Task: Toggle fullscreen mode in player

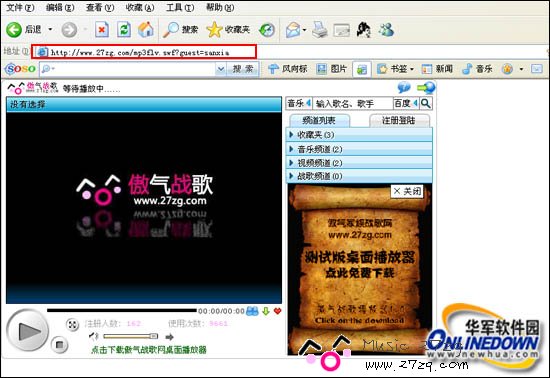Action: 72,324
